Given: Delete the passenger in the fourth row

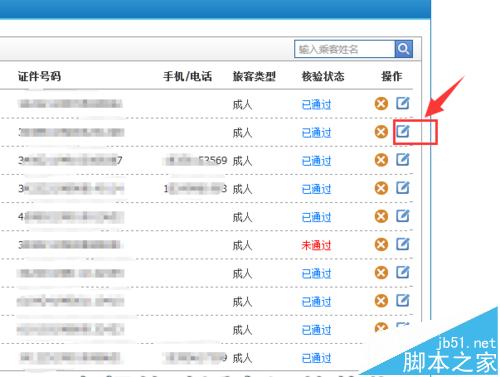Looking at the screenshot, I should point(381,188).
